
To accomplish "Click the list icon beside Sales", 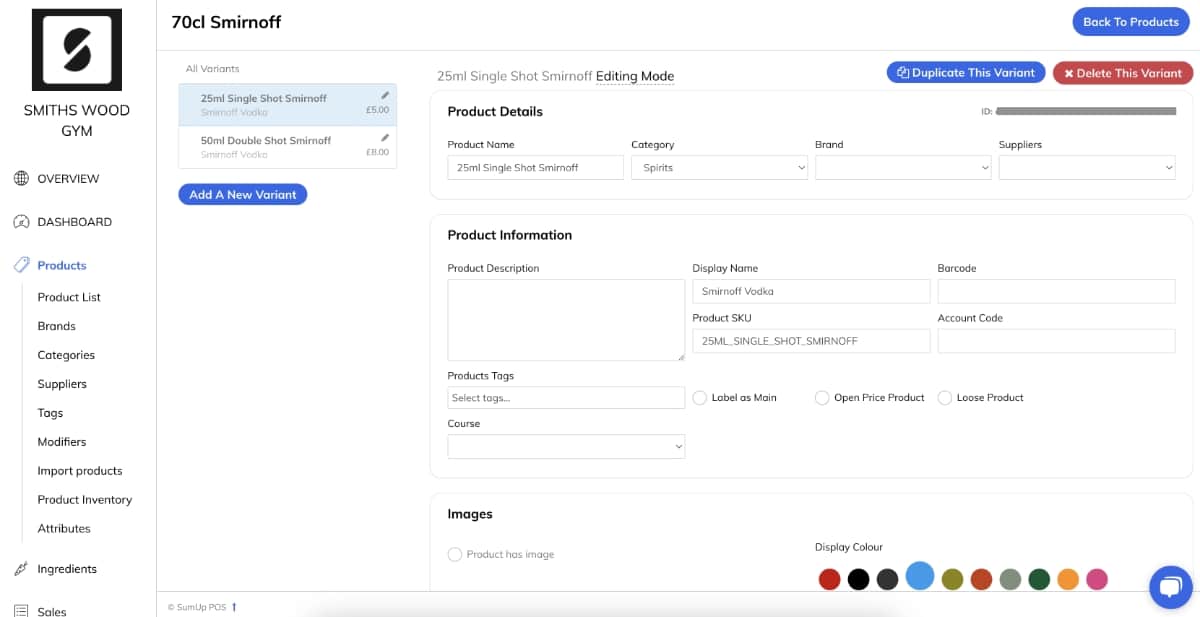I will pyautogui.click(x=21, y=611).
